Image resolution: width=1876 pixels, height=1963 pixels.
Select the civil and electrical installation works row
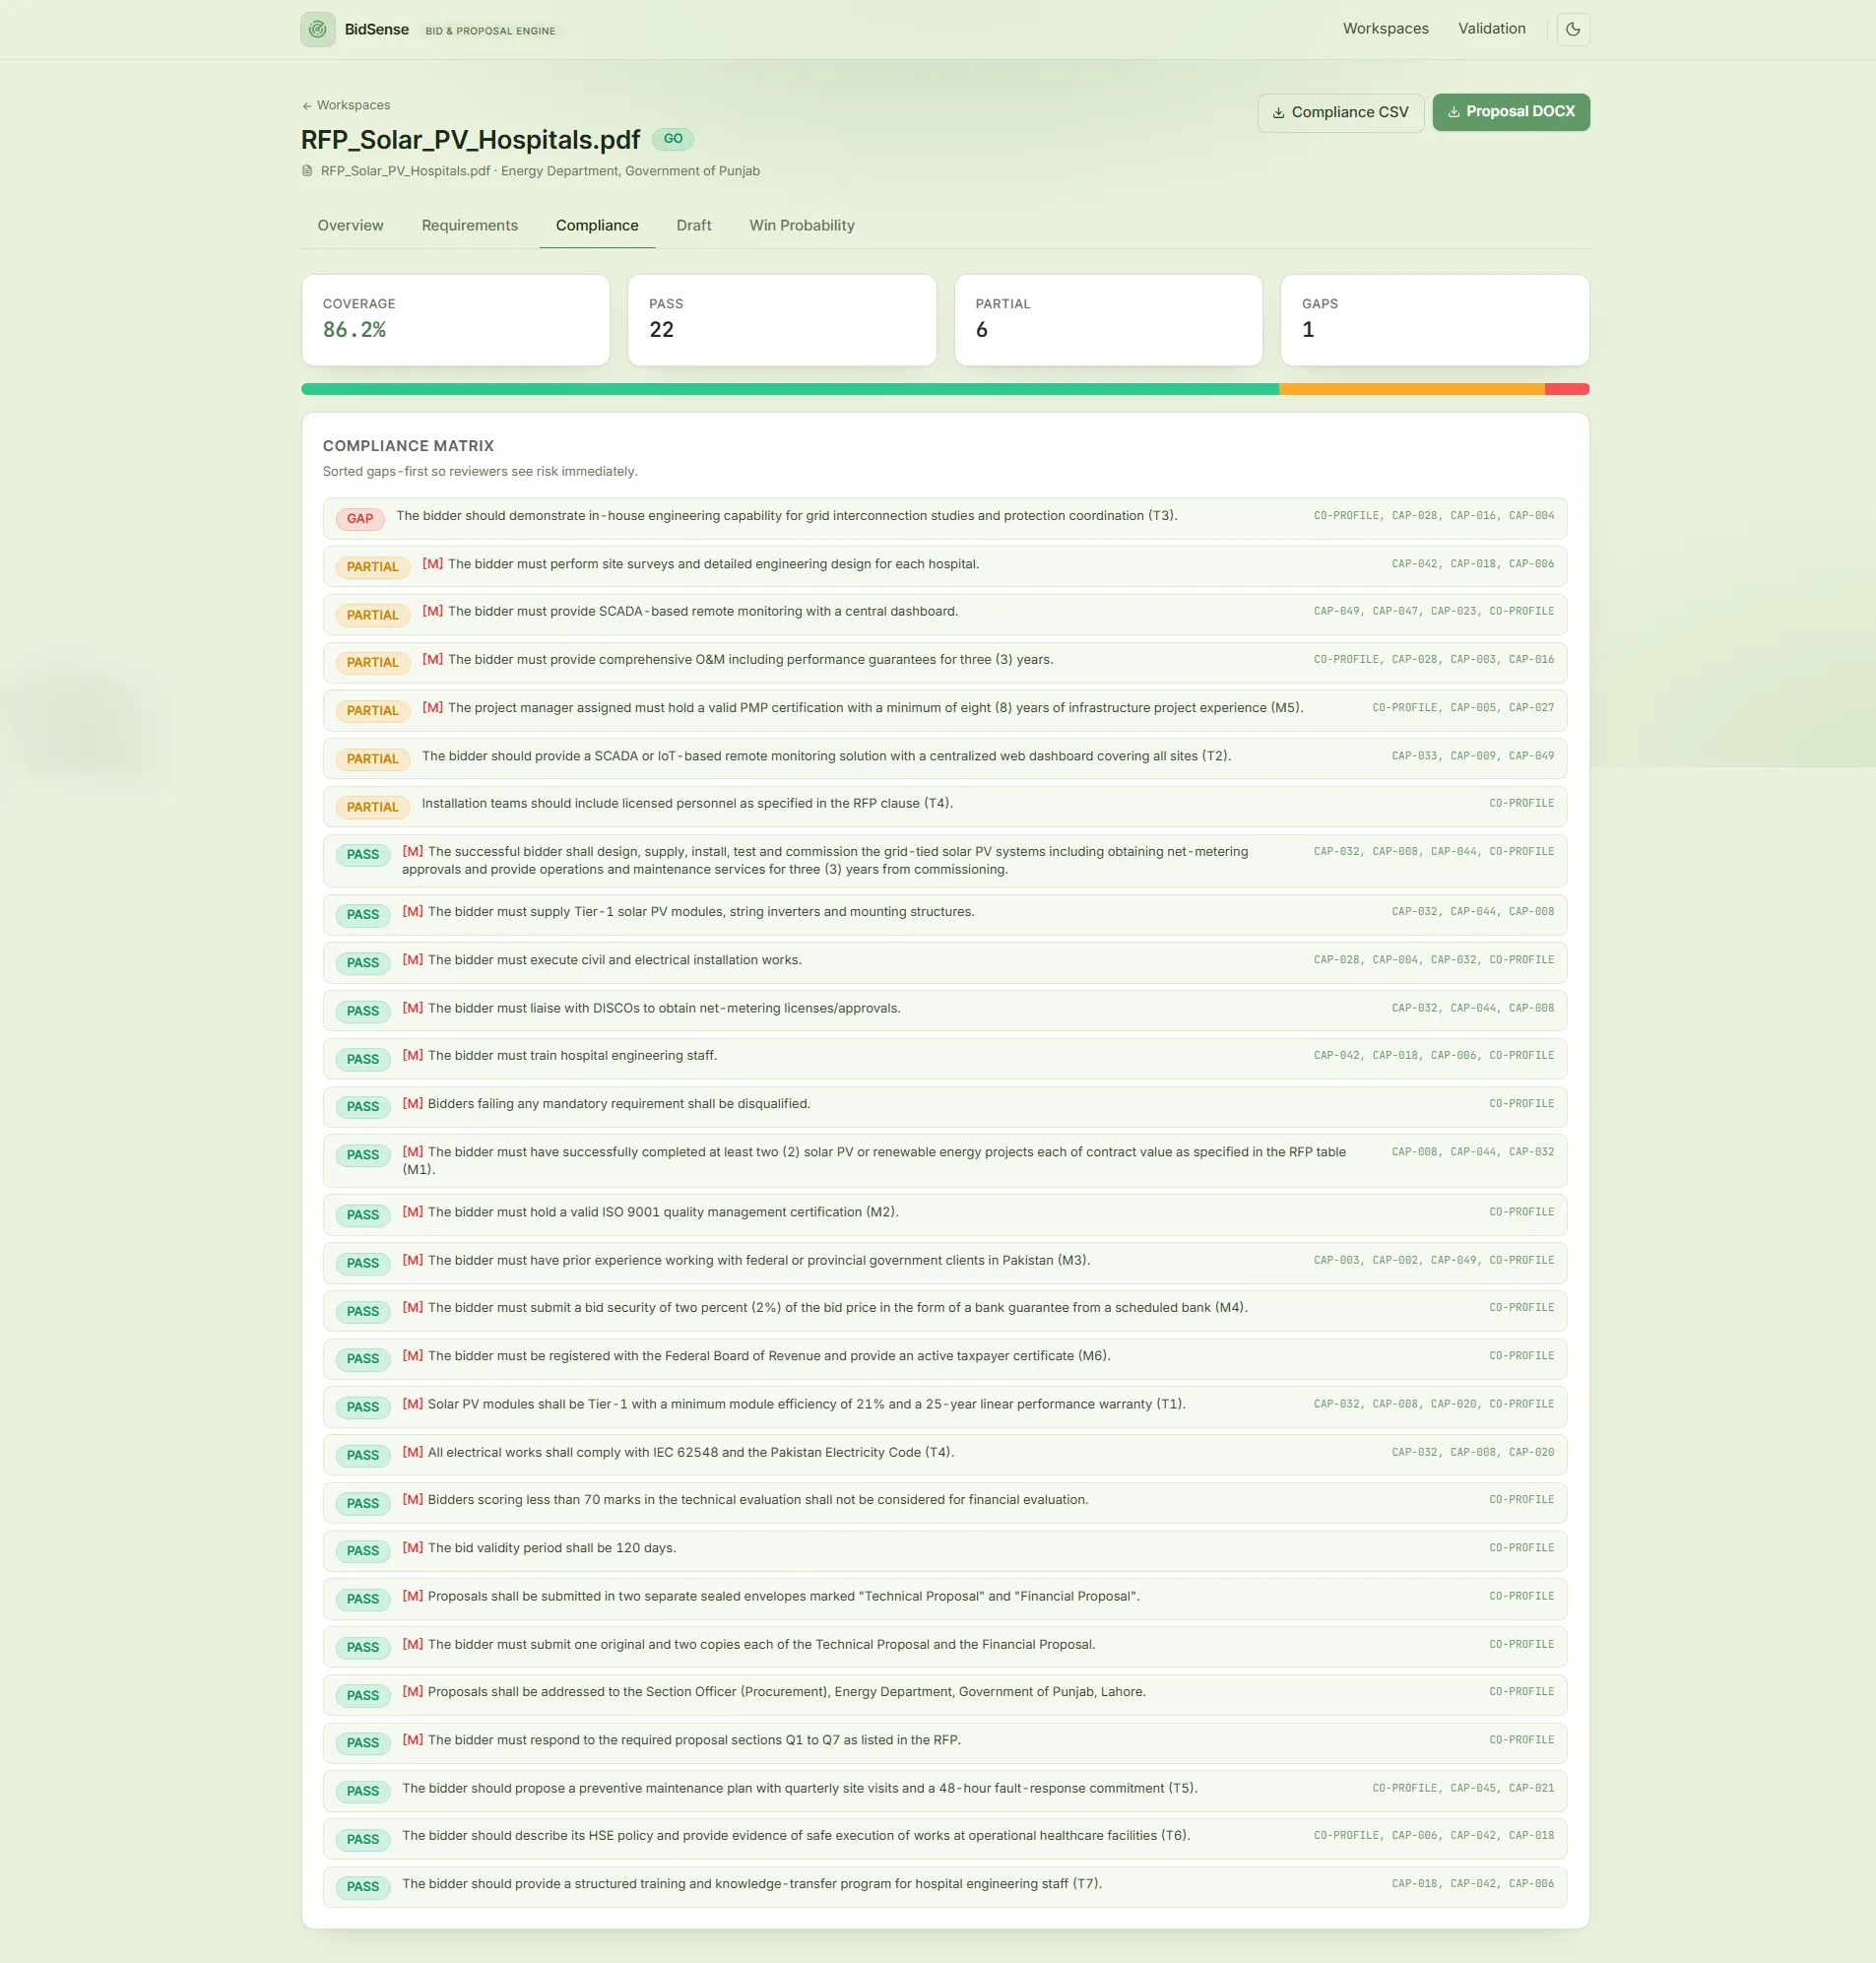point(944,962)
